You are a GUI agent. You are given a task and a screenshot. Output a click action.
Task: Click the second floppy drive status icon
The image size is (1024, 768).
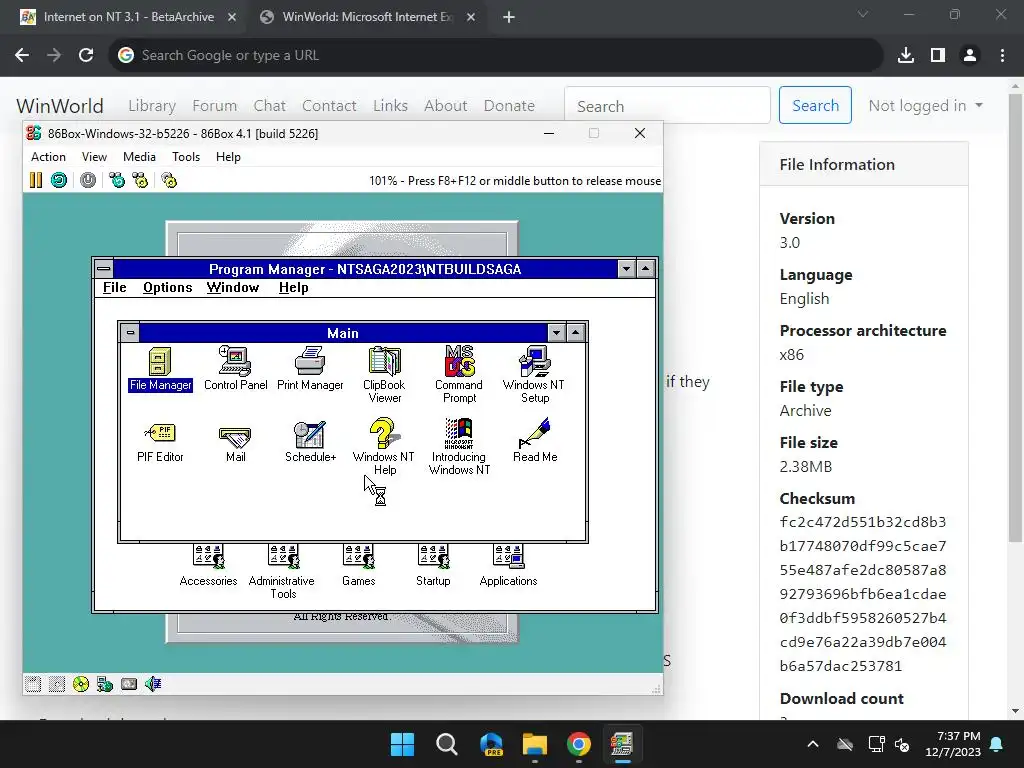(x=57, y=684)
